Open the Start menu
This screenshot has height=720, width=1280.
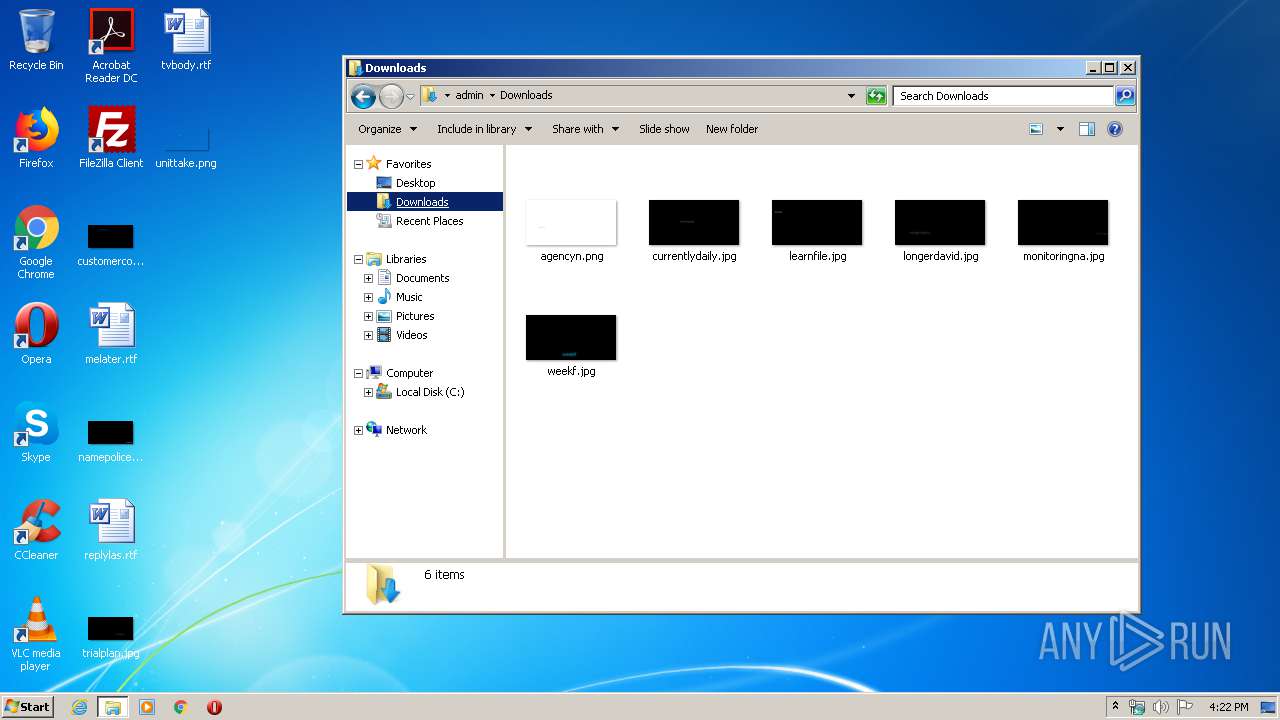point(28,706)
